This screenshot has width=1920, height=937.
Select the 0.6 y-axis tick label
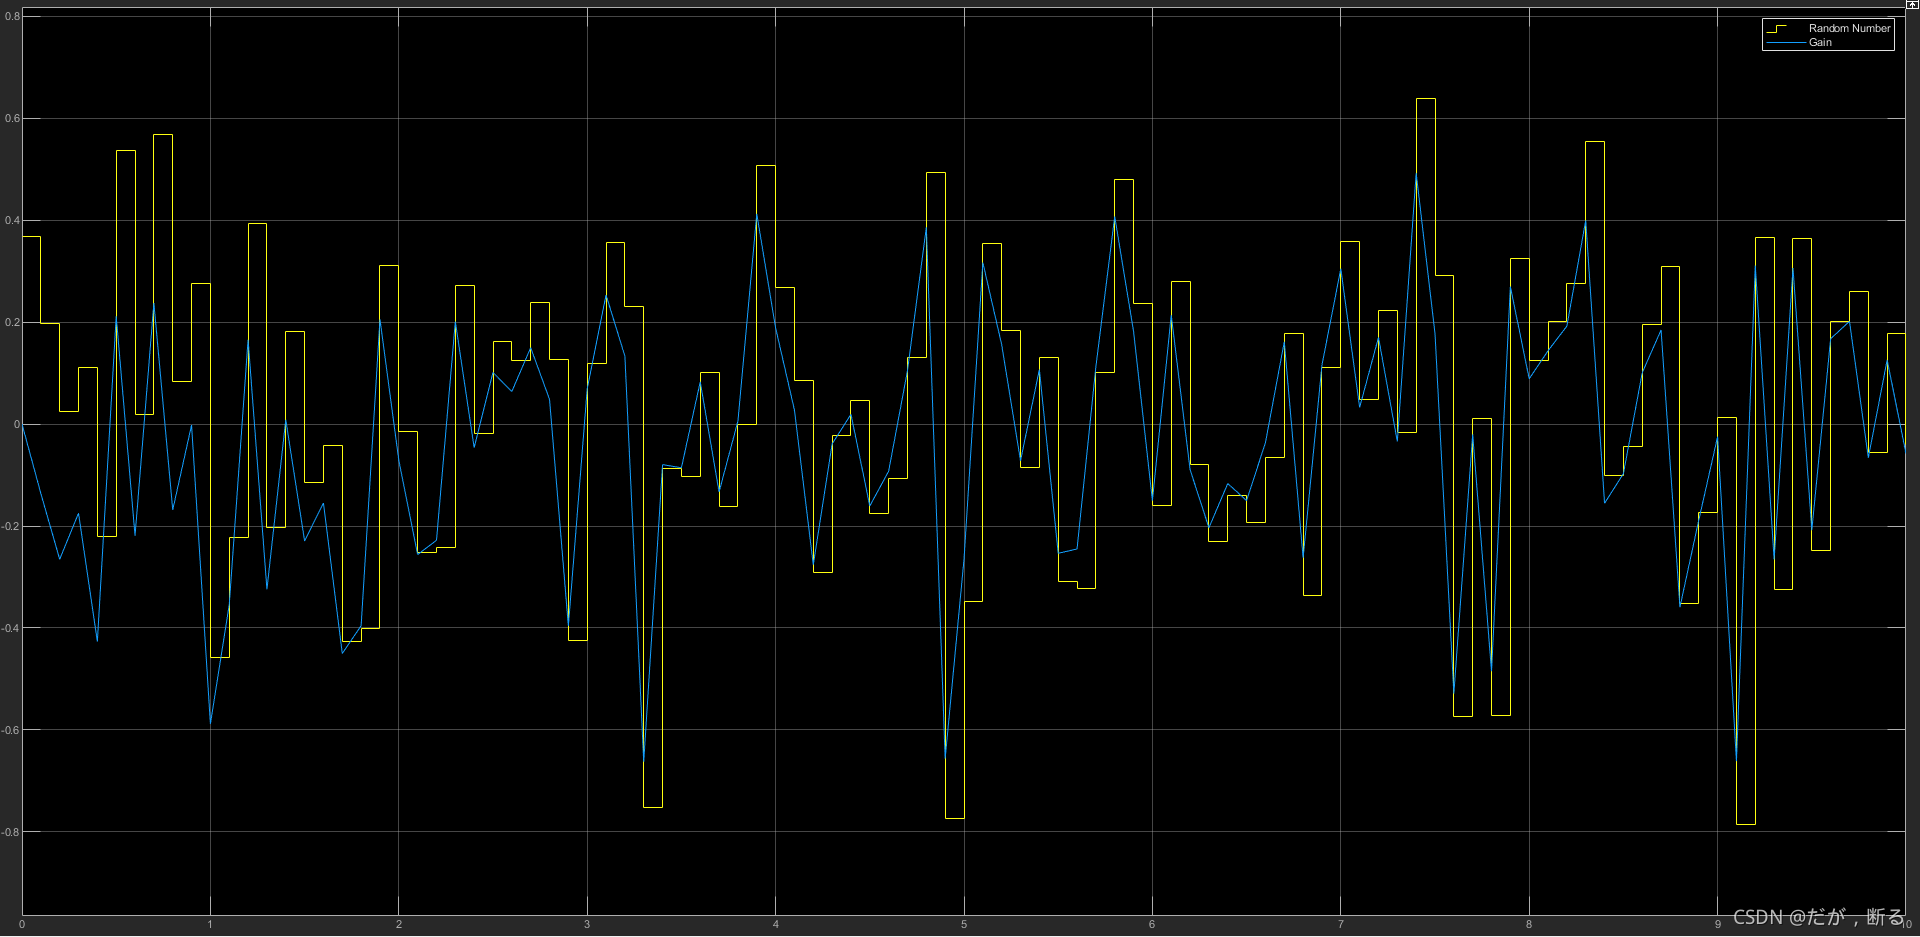[12, 118]
